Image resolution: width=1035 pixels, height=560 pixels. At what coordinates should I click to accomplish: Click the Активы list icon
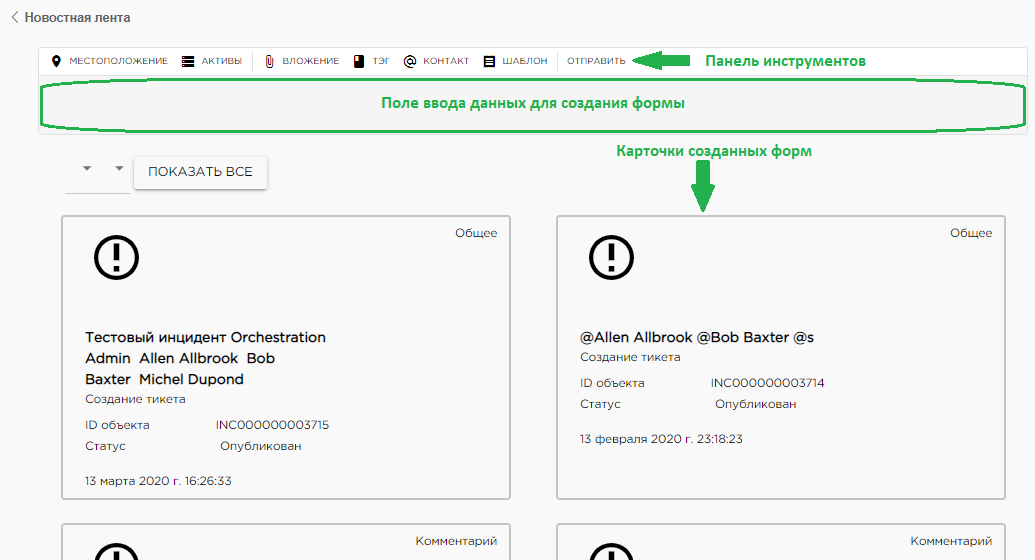(188, 61)
